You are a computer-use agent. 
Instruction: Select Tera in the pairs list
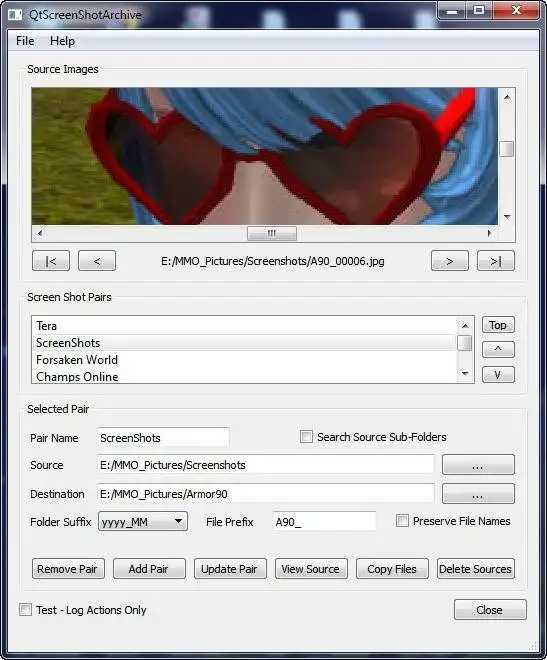pos(244,326)
